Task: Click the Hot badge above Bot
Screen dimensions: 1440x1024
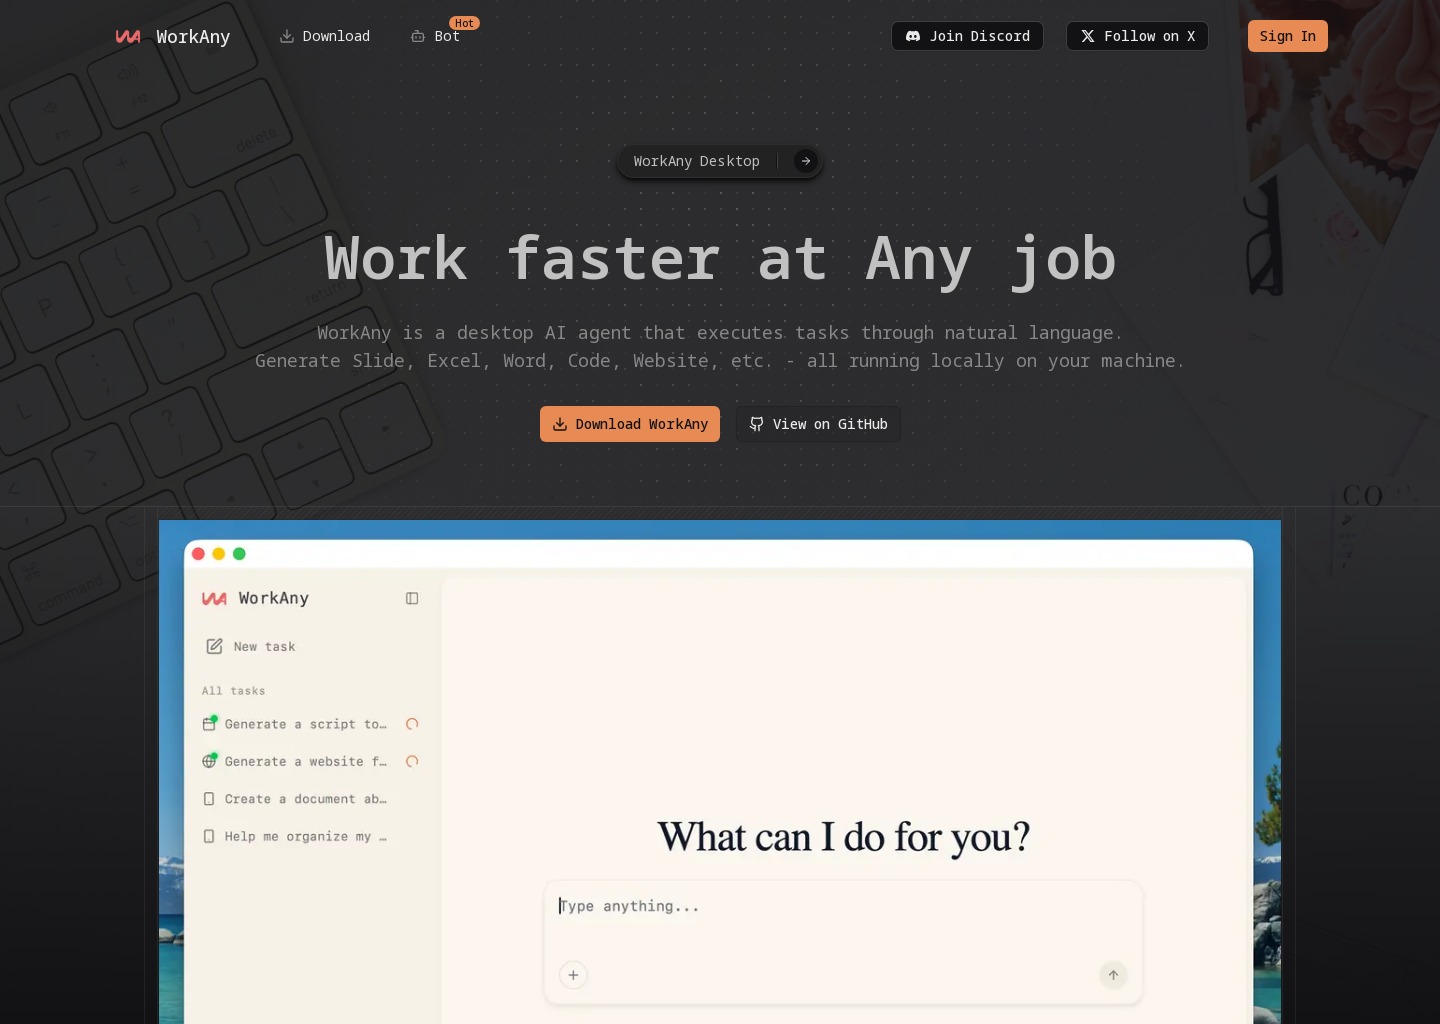Action: 464,23
